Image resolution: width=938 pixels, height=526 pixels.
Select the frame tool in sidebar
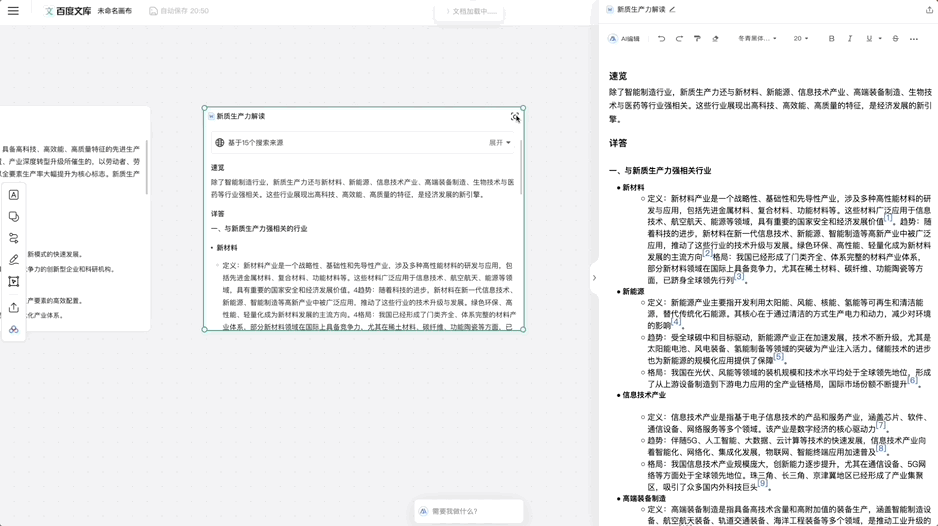[14, 282]
